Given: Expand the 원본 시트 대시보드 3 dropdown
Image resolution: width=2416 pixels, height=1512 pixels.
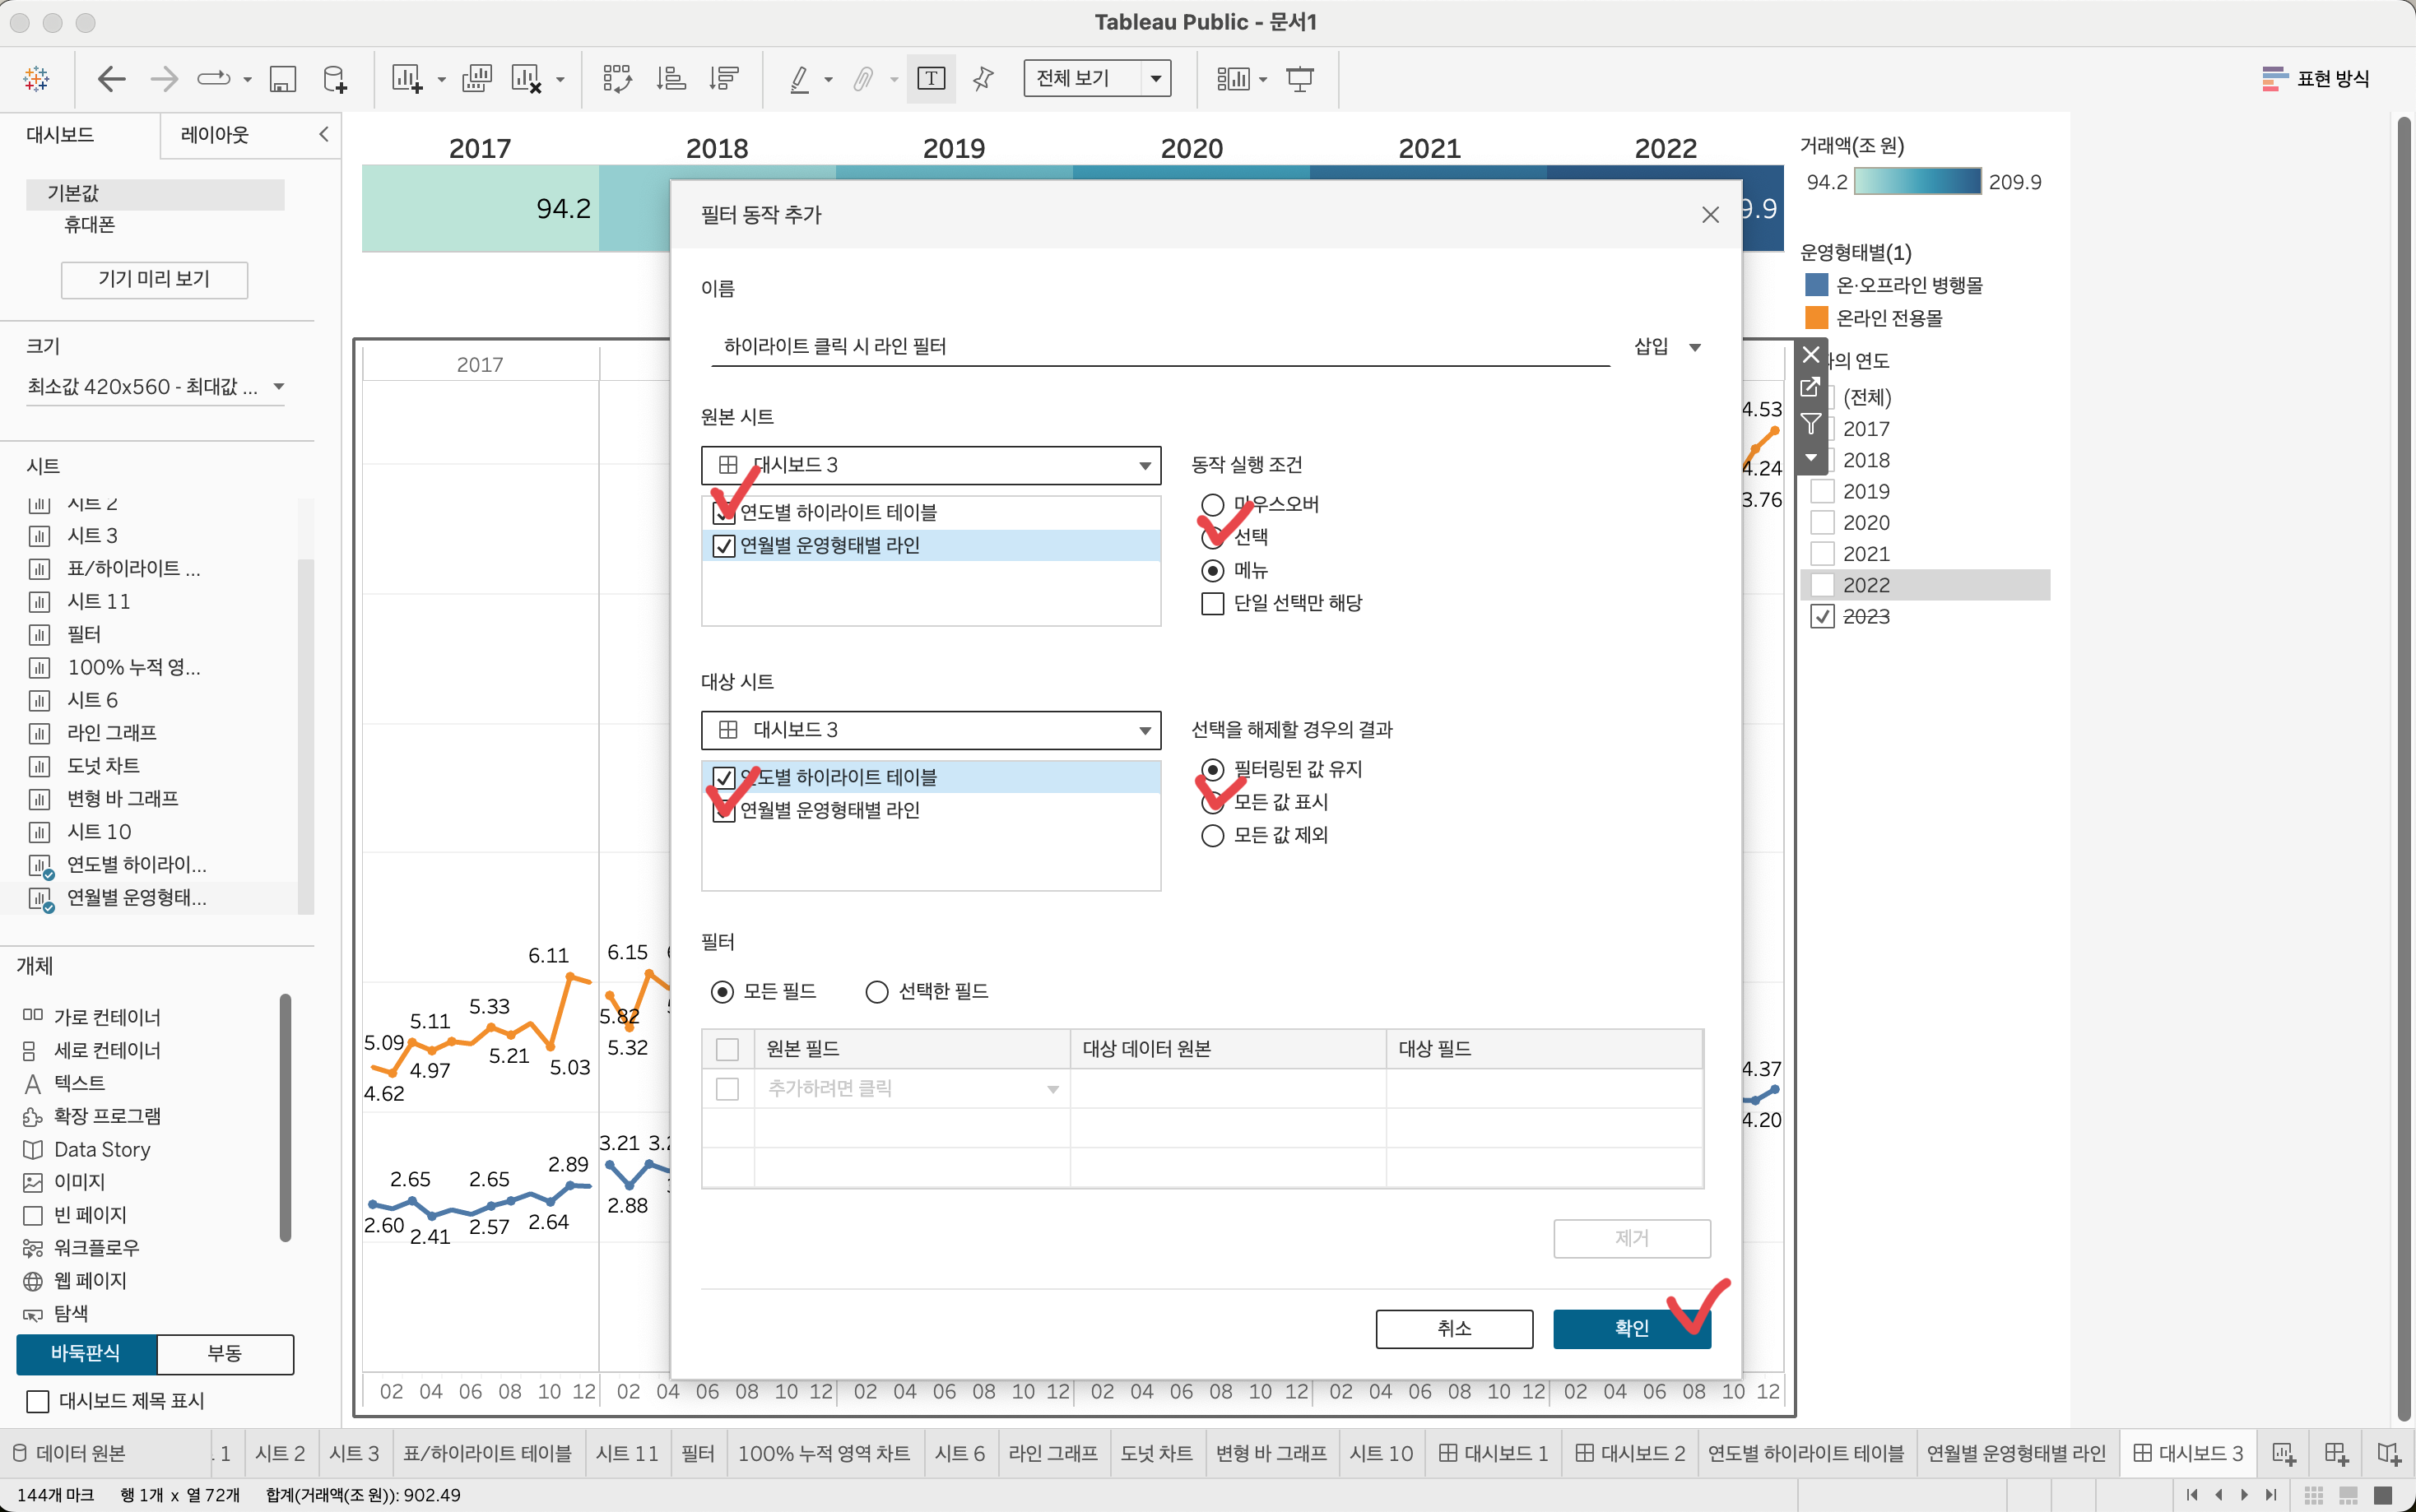Looking at the screenshot, I should (1144, 466).
